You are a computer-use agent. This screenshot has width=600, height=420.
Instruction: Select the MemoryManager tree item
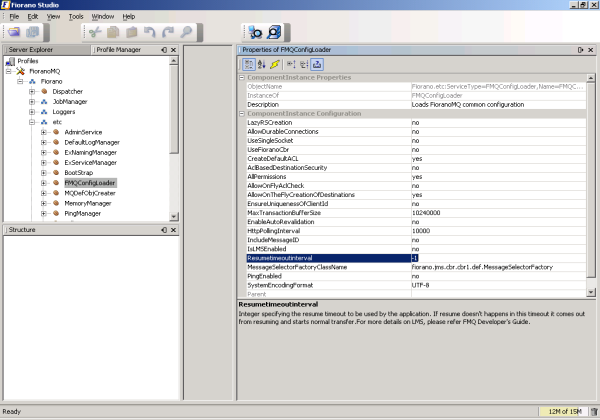(88, 203)
